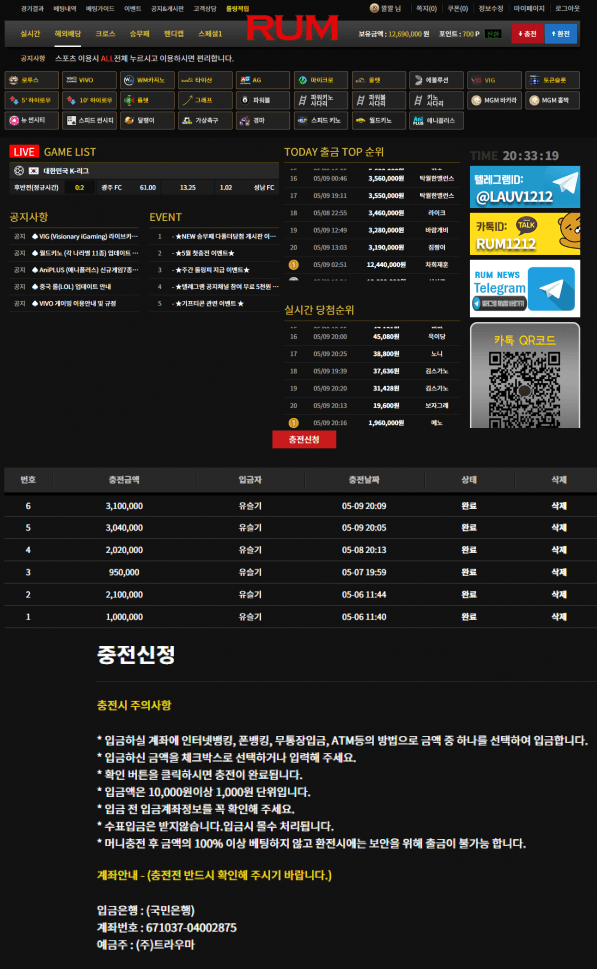Select the 해외배당 nav tab
This screenshot has width=597, height=969.
(68, 34)
